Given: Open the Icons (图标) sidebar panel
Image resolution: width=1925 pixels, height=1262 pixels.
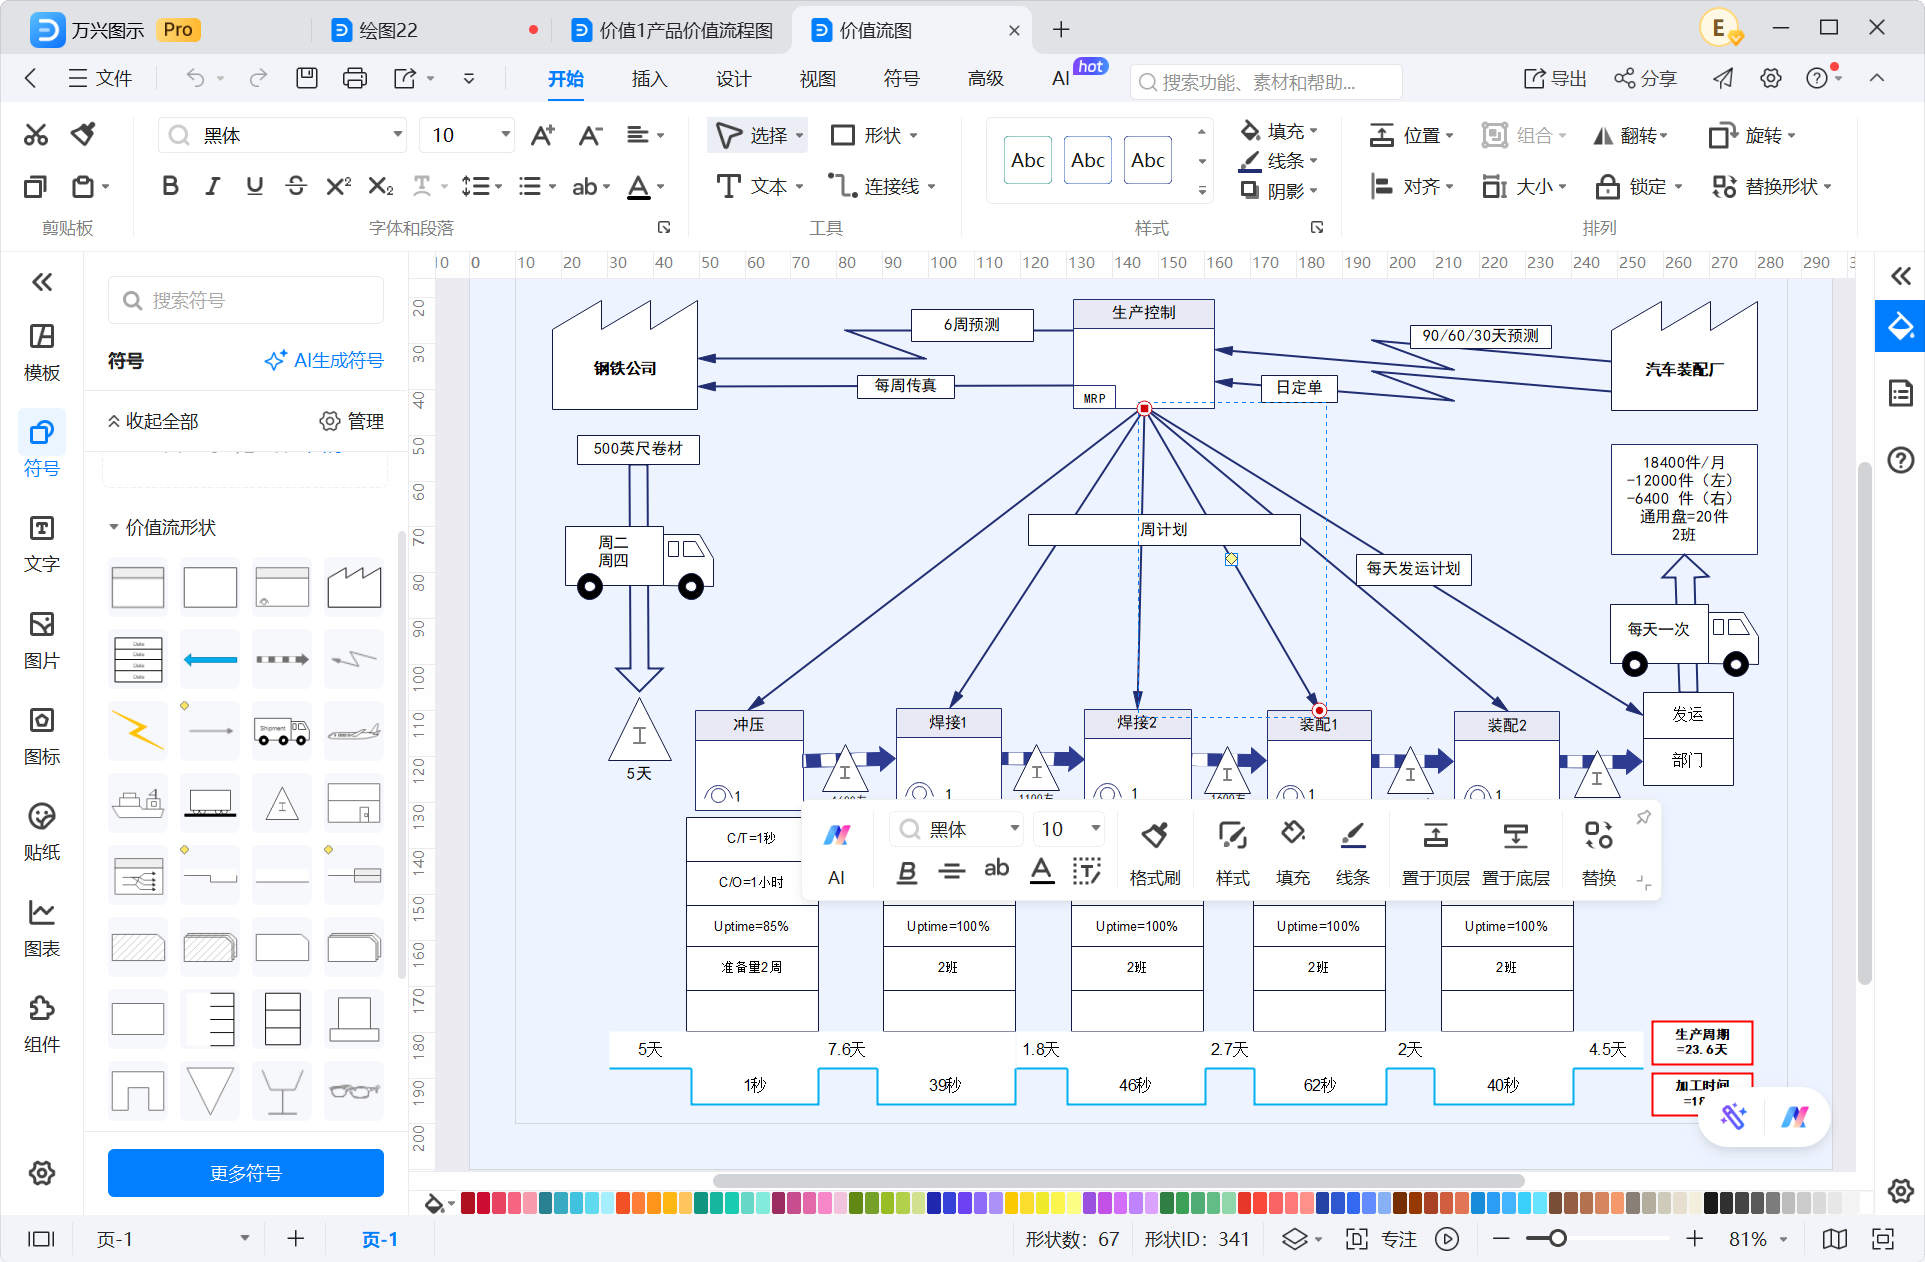Looking at the screenshot, I should pos(42,736).
